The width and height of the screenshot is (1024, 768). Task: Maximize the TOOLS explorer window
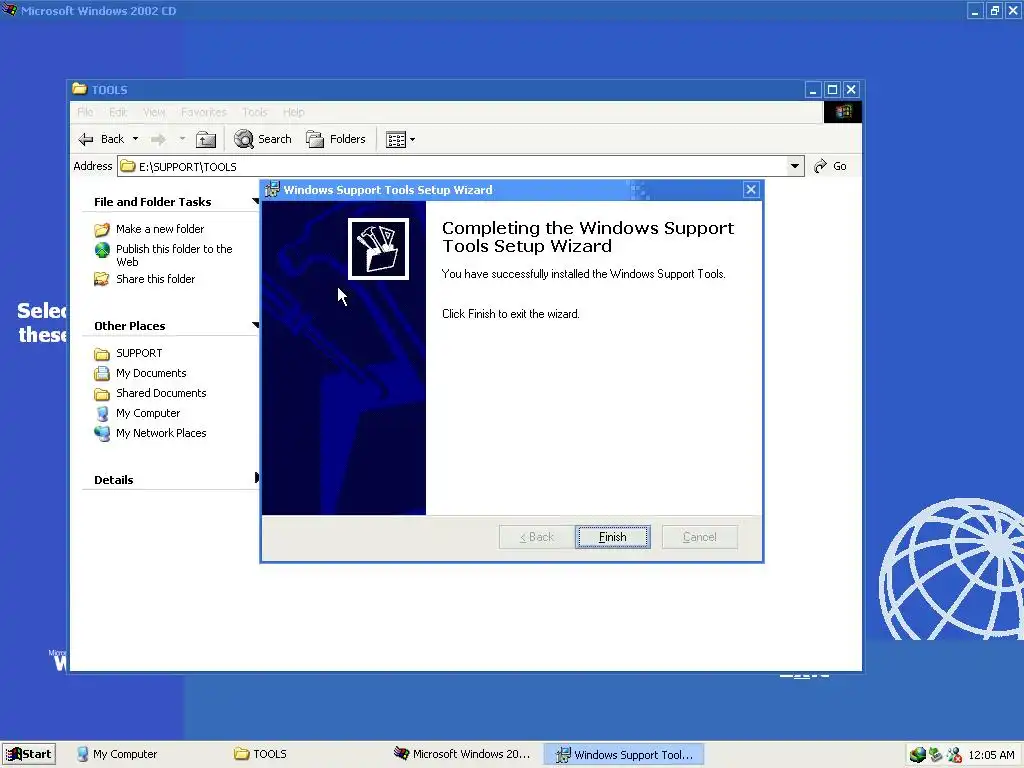click(833, 89)
